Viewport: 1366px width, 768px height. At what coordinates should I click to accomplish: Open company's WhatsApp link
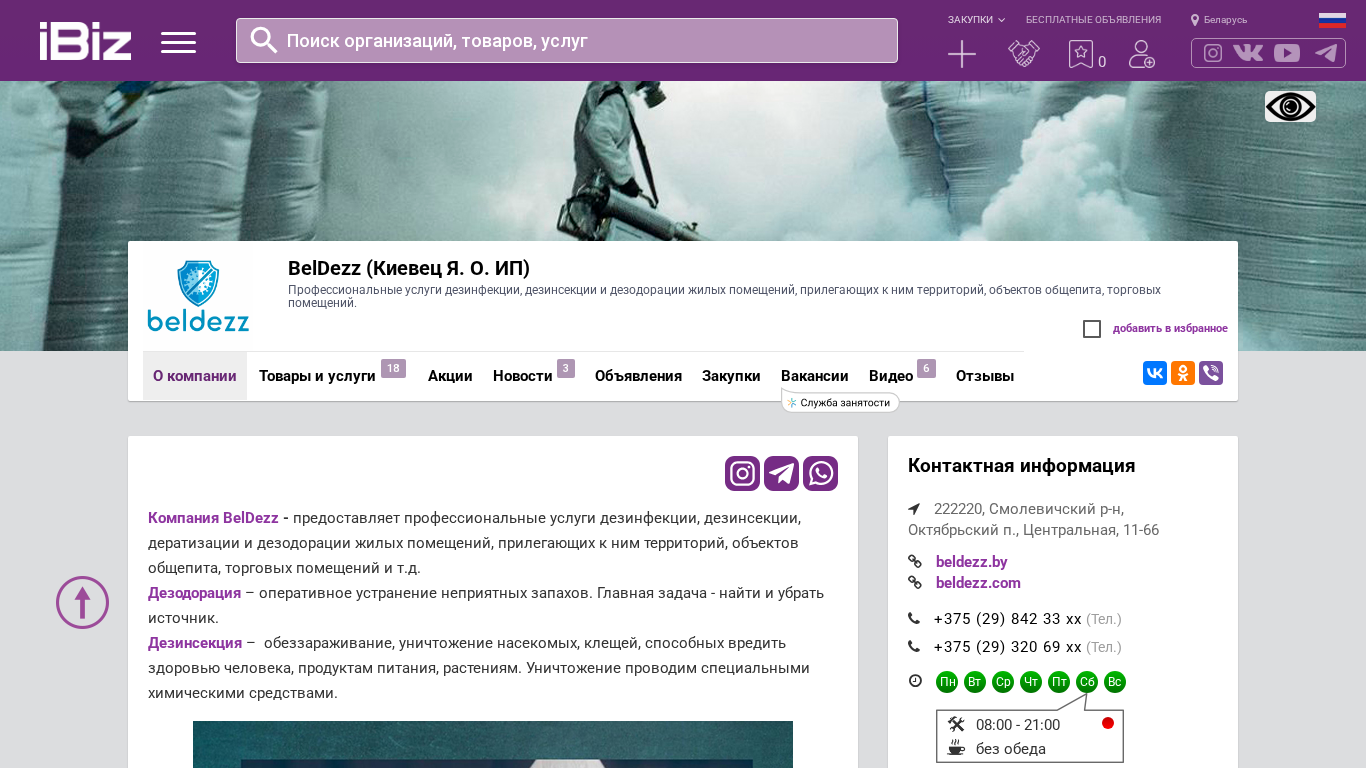820,474
